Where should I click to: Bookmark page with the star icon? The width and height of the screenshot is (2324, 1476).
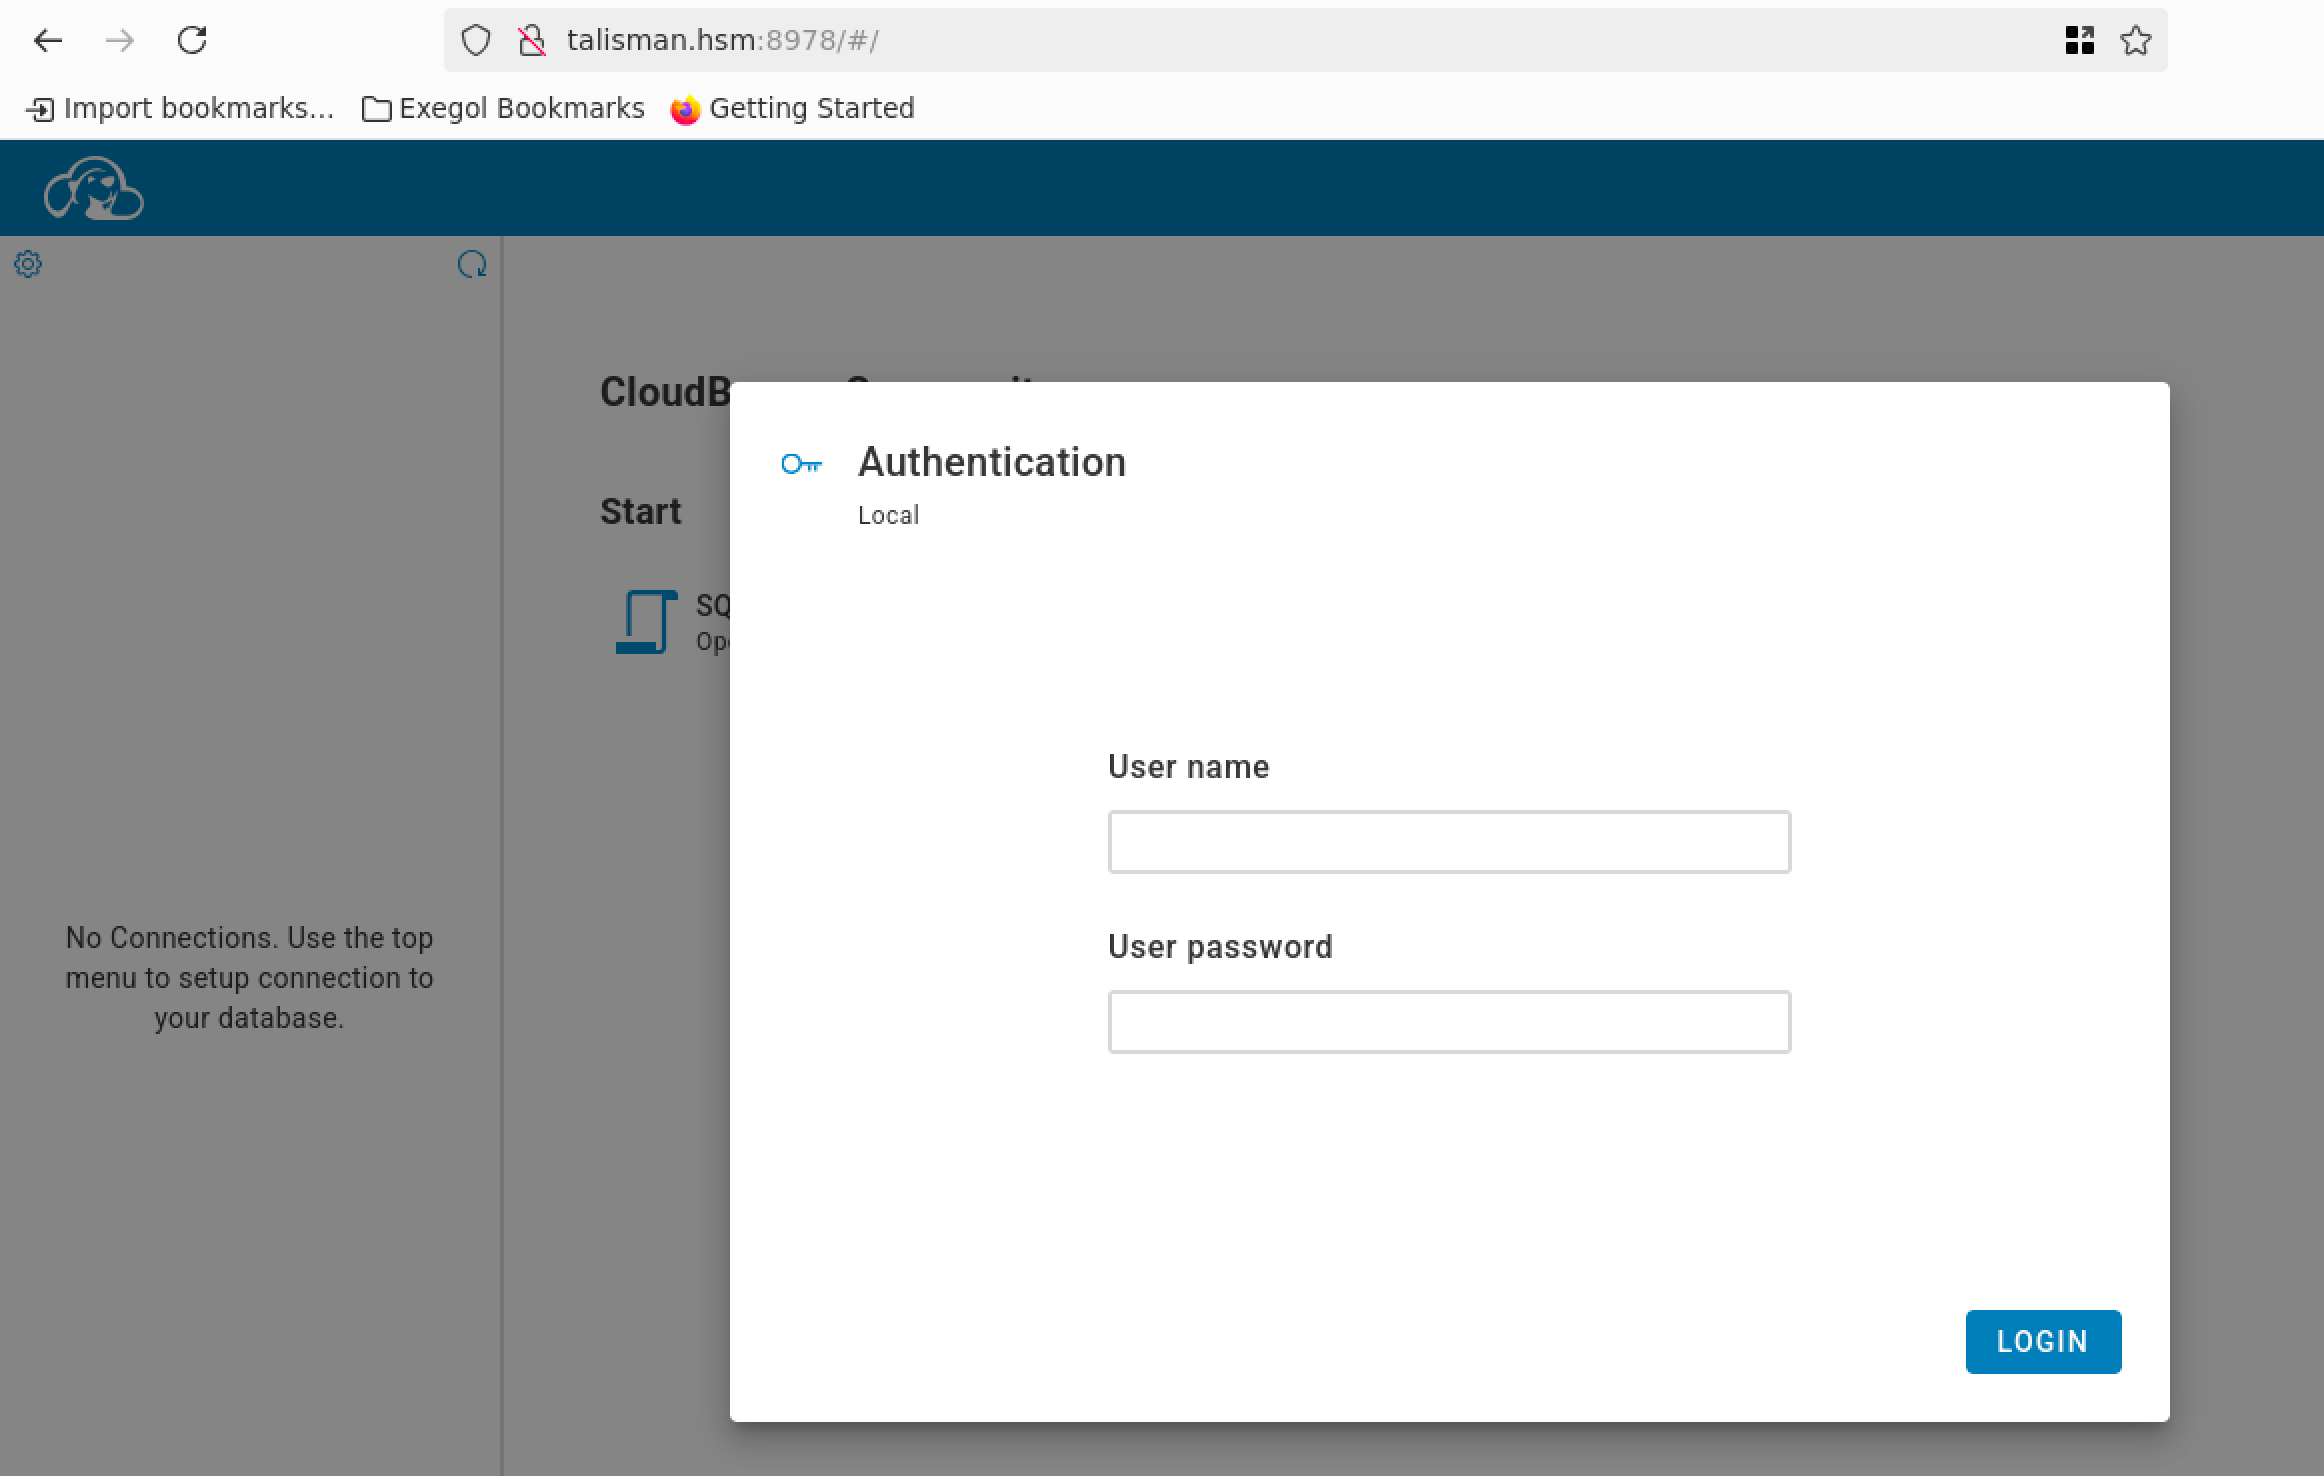(x=2135, y=40)
